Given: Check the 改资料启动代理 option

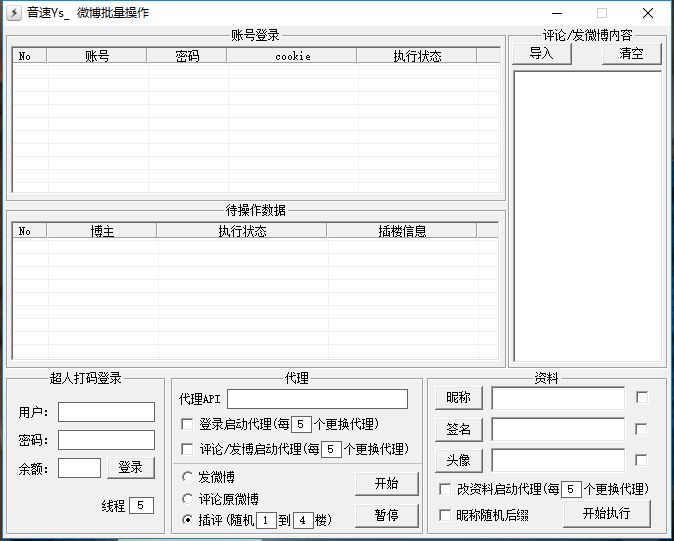Looking at the screenshot, I should click(446, 489).
